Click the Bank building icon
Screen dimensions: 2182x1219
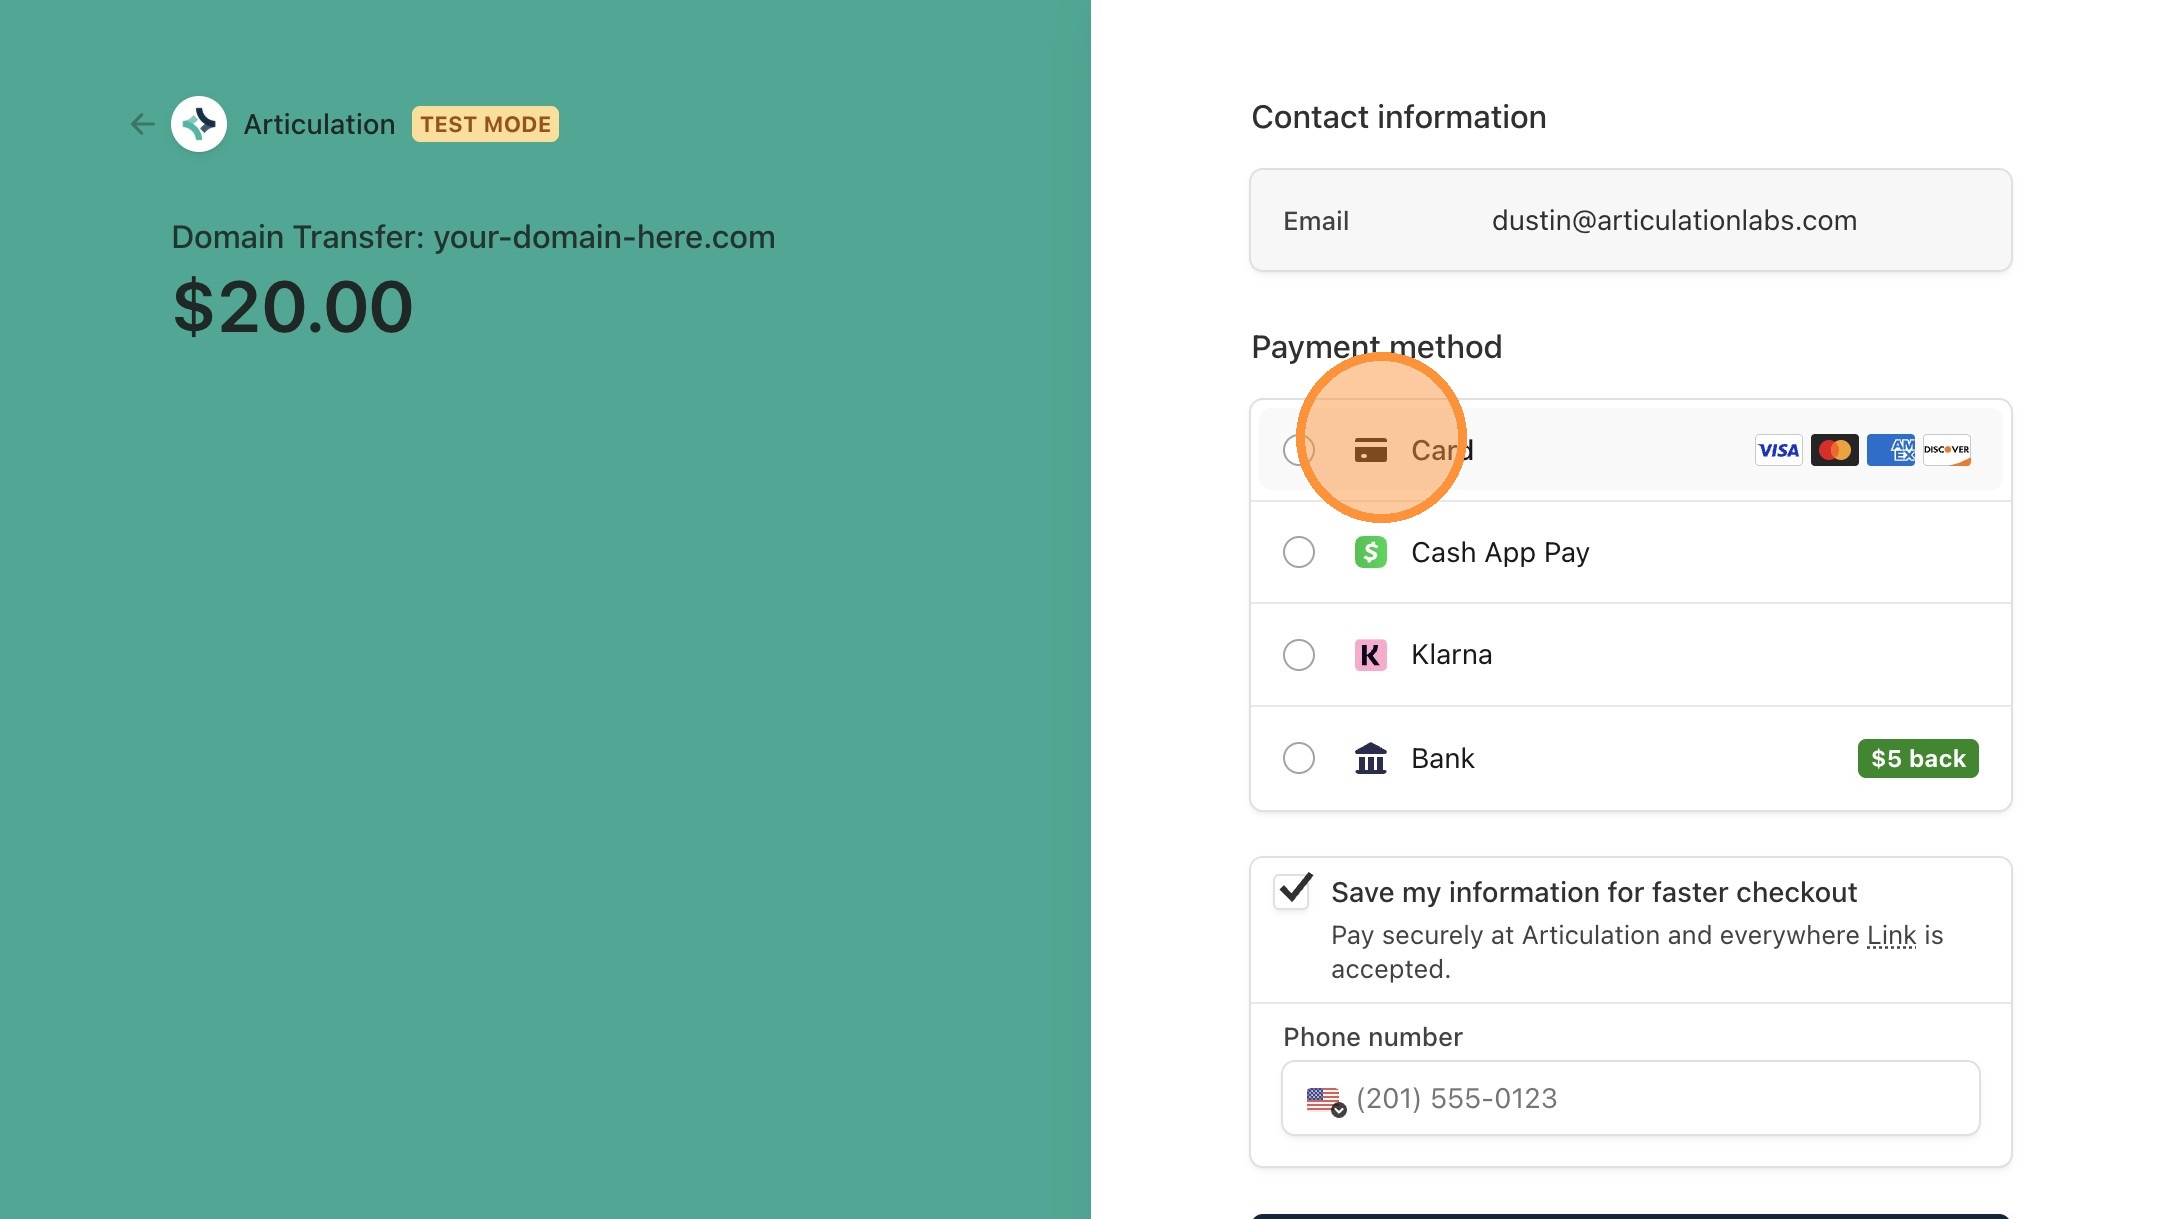tap(1370, 758)
